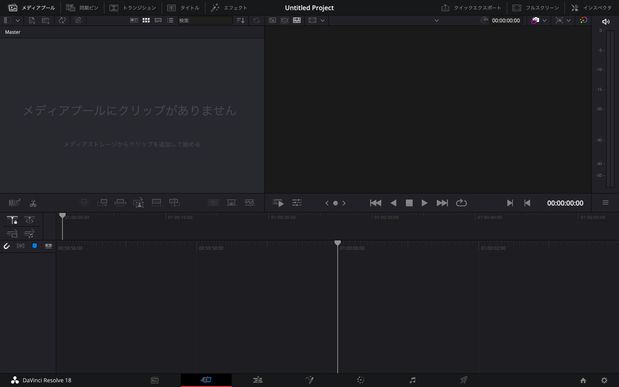
Task: Open Project Manager via home icon
Action: pyautogui.click(x=583, y=381)
